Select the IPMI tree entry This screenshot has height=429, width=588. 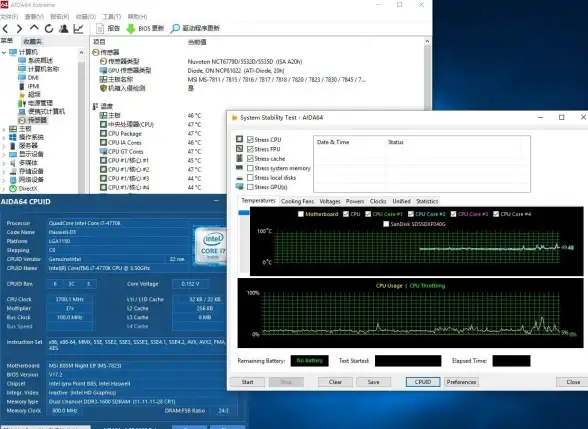tap(29, 86)
